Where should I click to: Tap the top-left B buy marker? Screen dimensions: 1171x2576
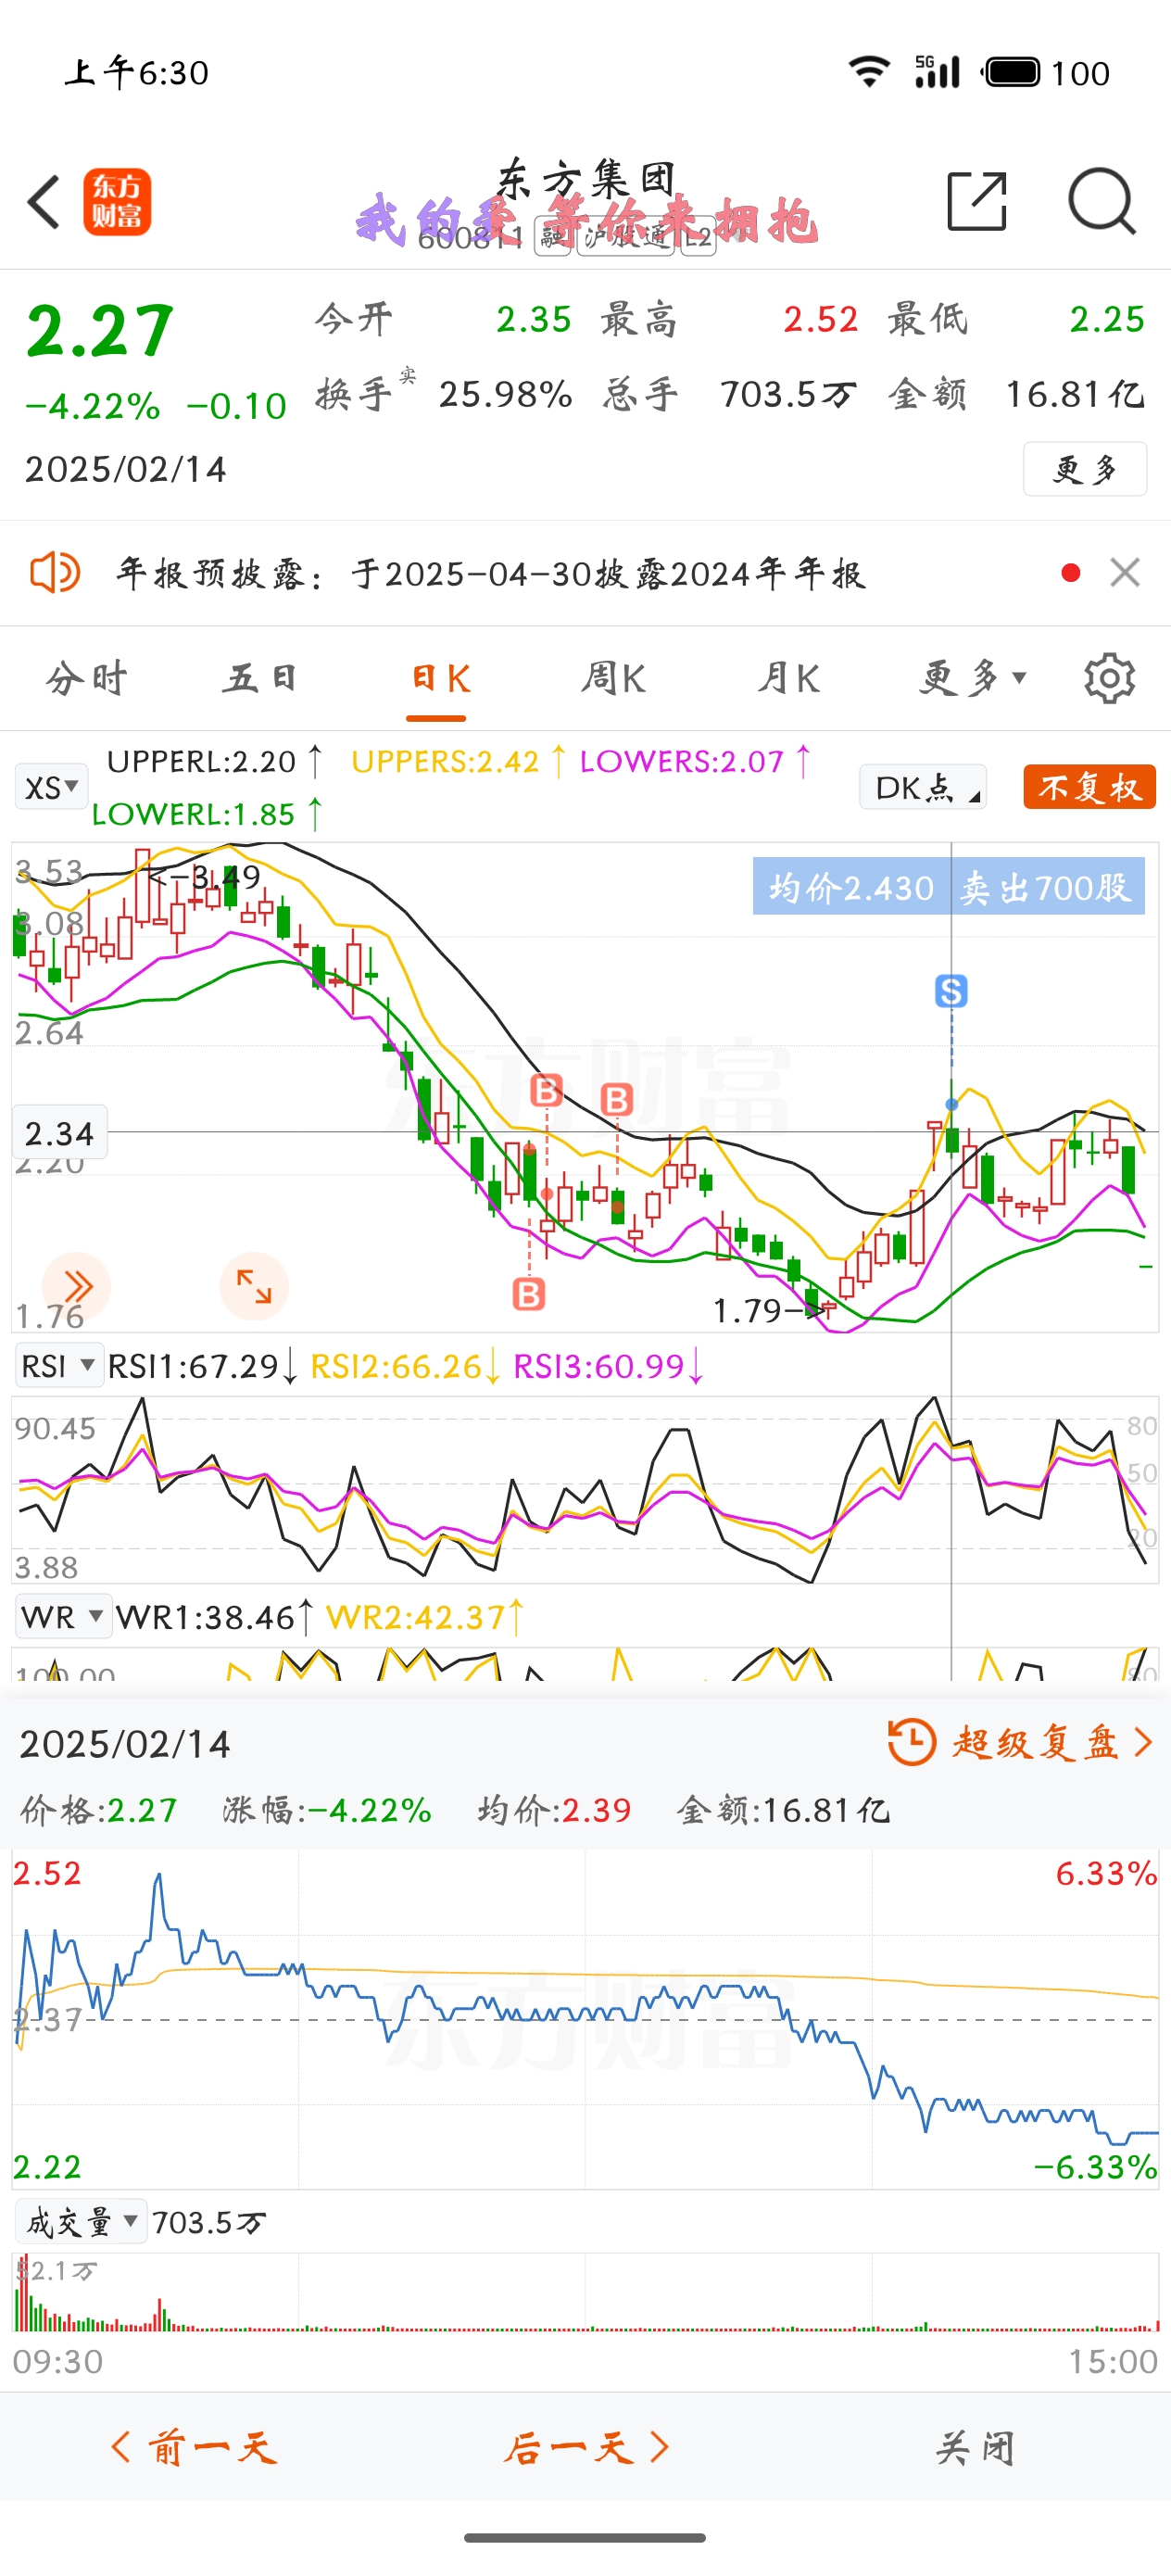(x=546, y=1090)
